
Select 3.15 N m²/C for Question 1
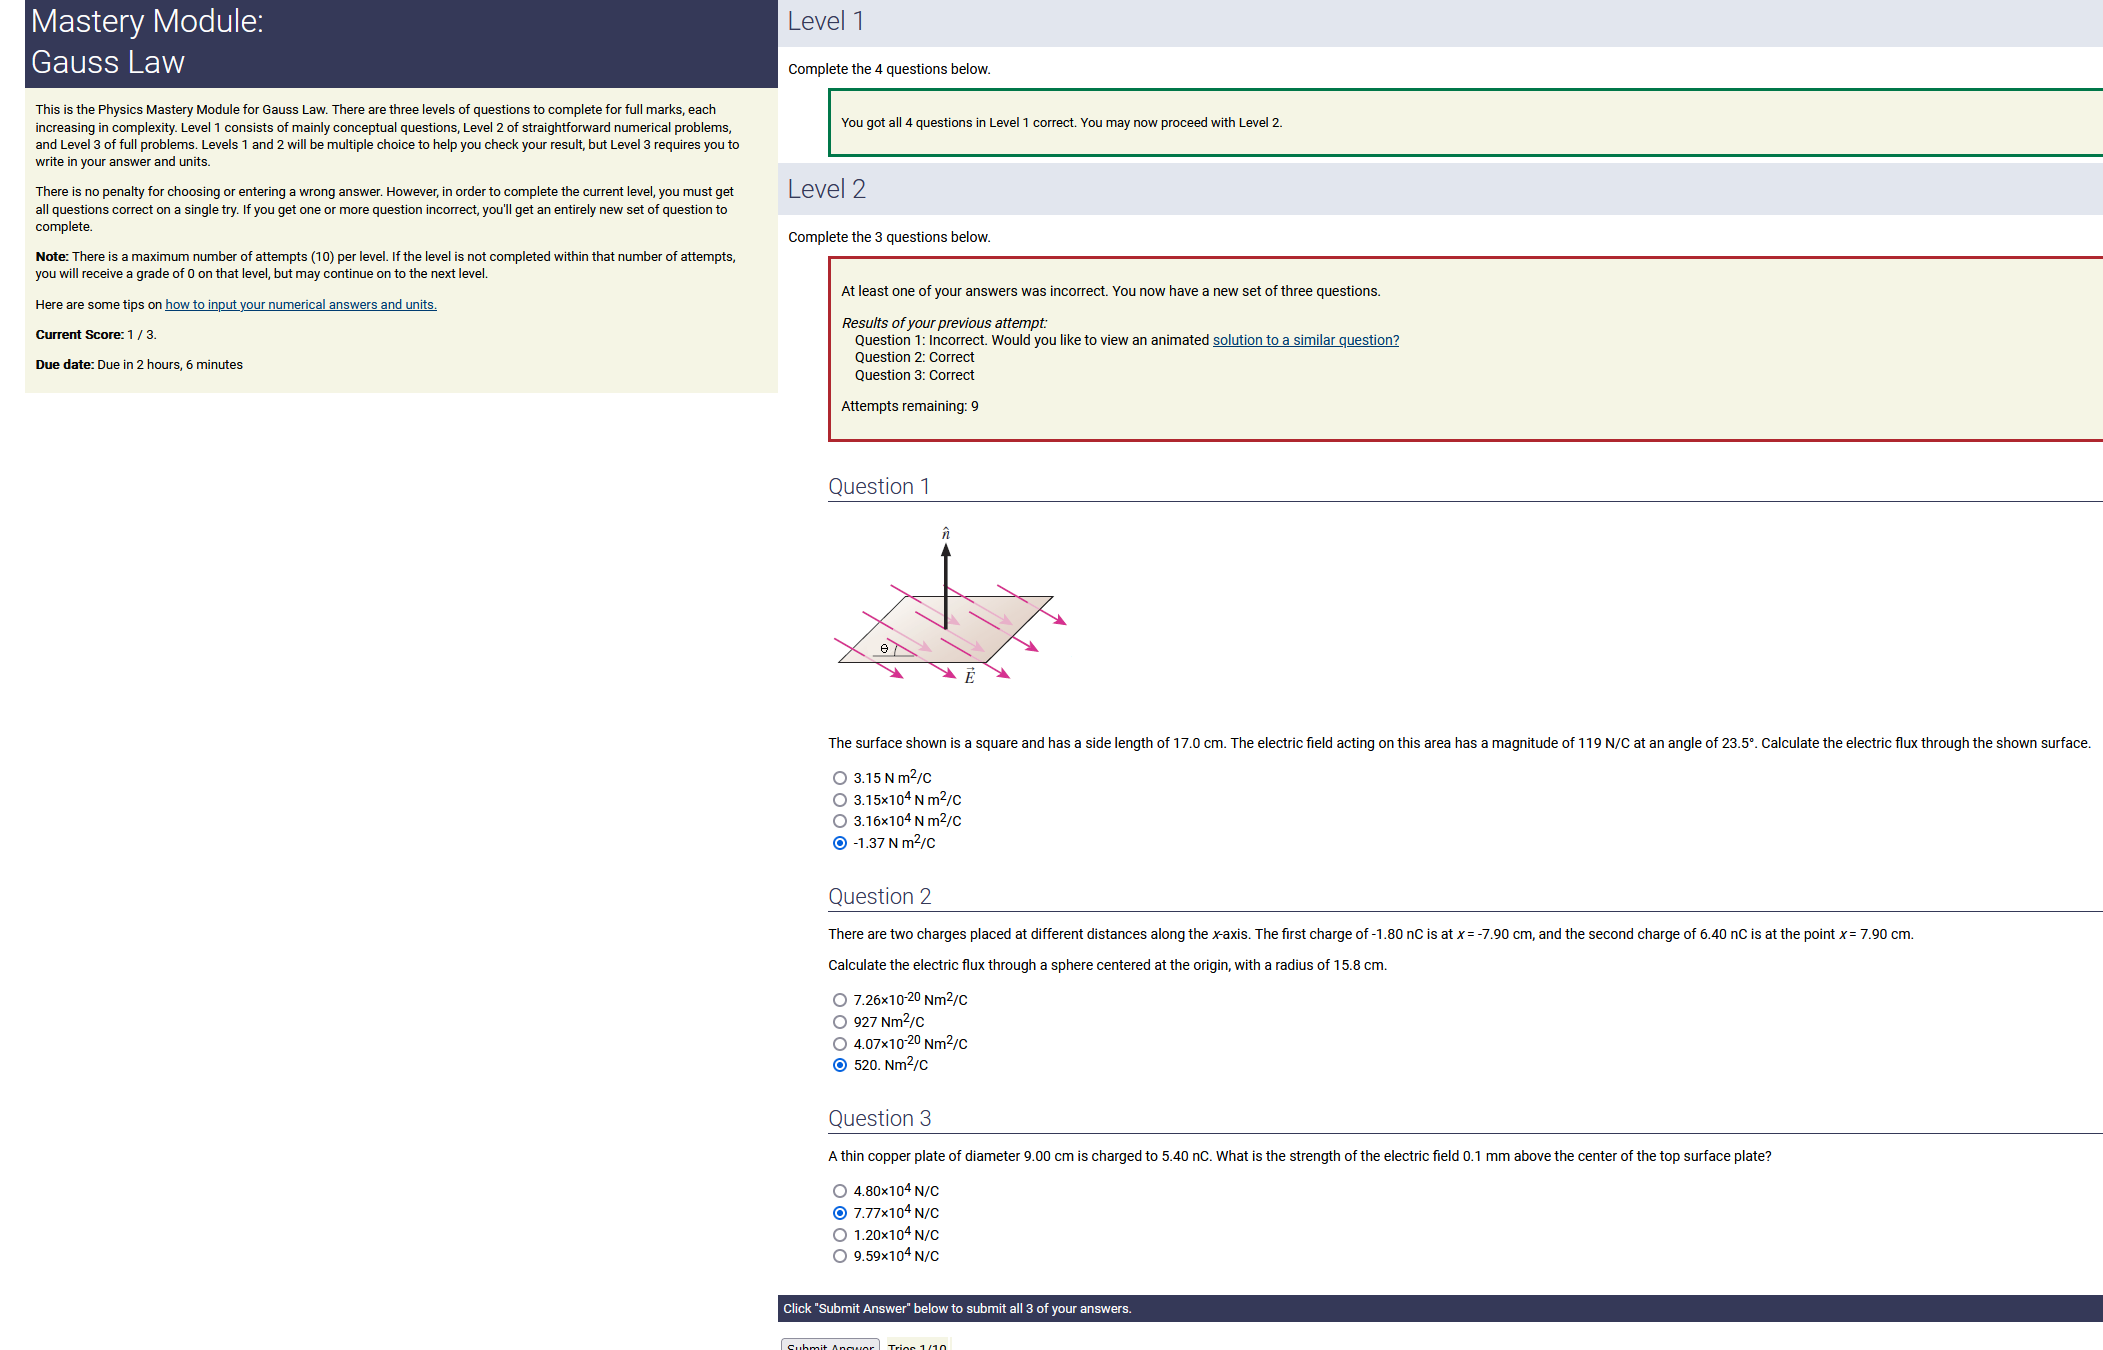click(840, 778)
